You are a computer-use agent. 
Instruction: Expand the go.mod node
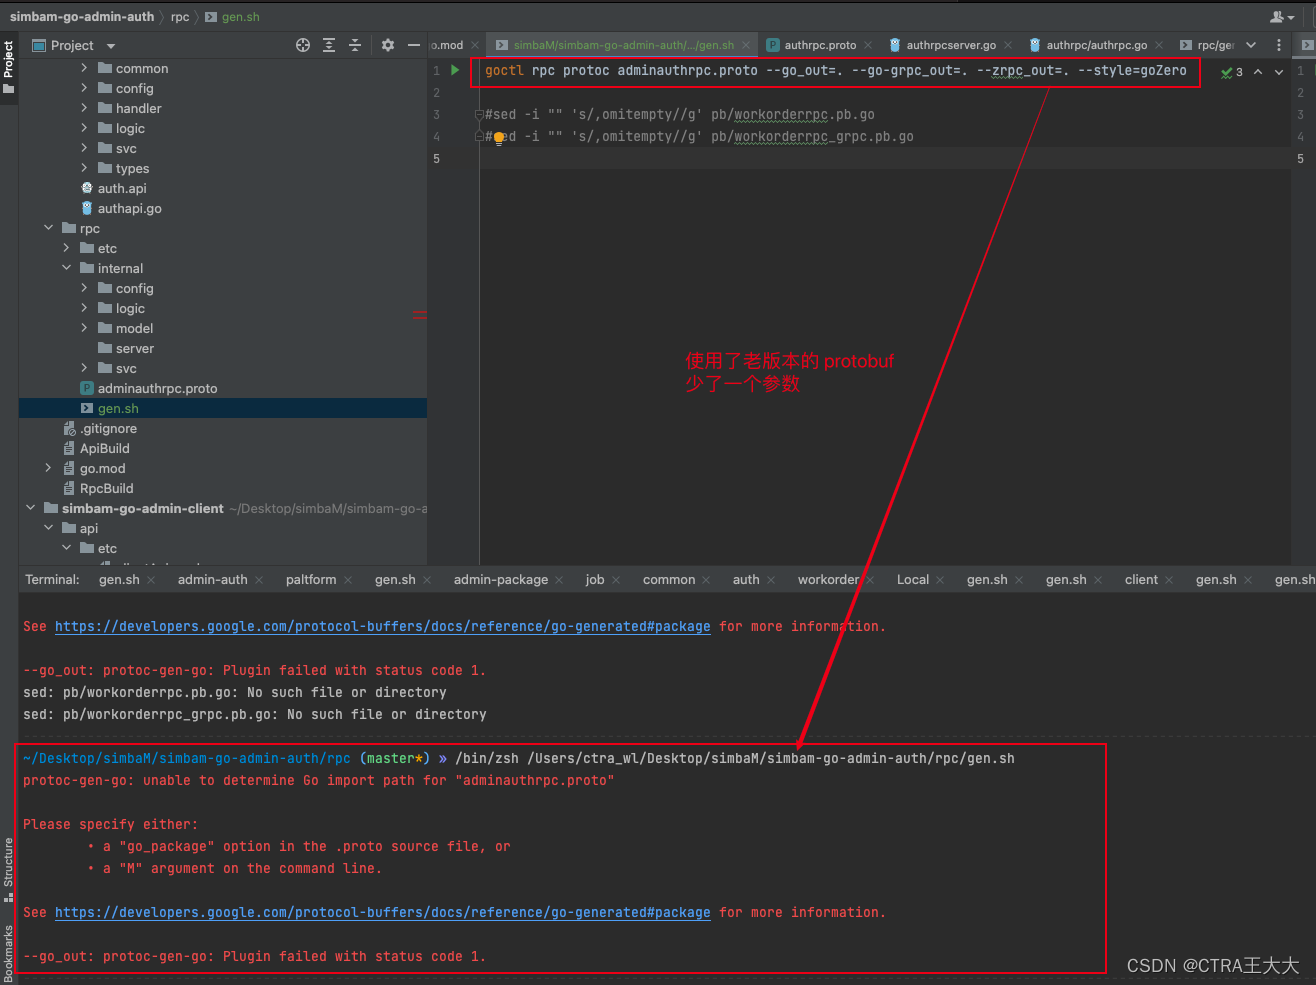[x=48, y=468]
